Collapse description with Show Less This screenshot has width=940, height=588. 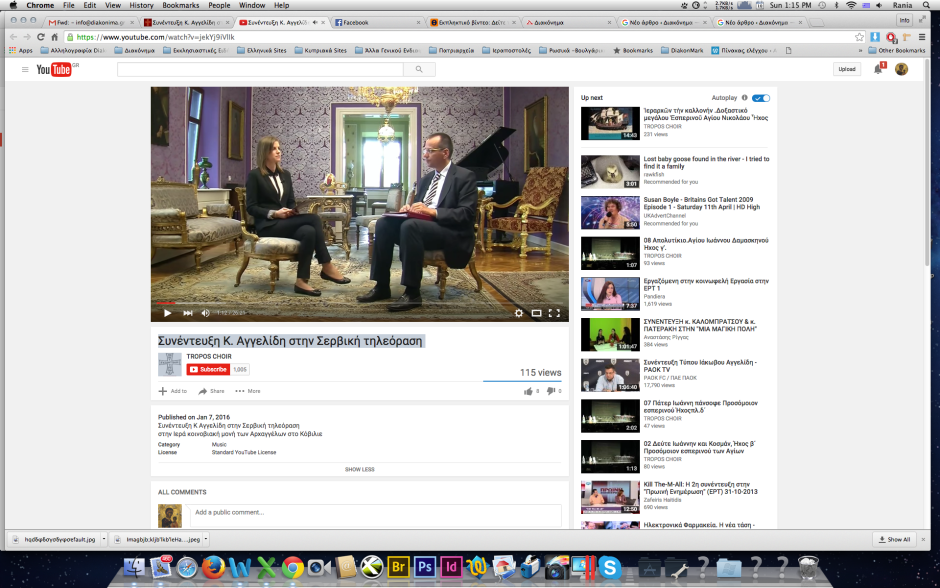click(360, 469)
